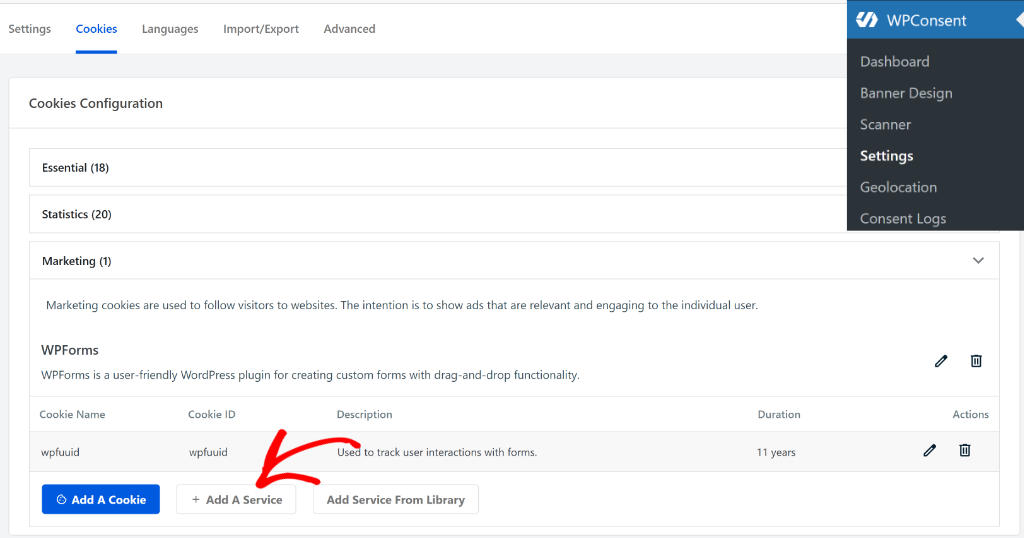Click the Cookie ID column header
The width and height of the screenshot is (1024, 538).
pos(212,415)
